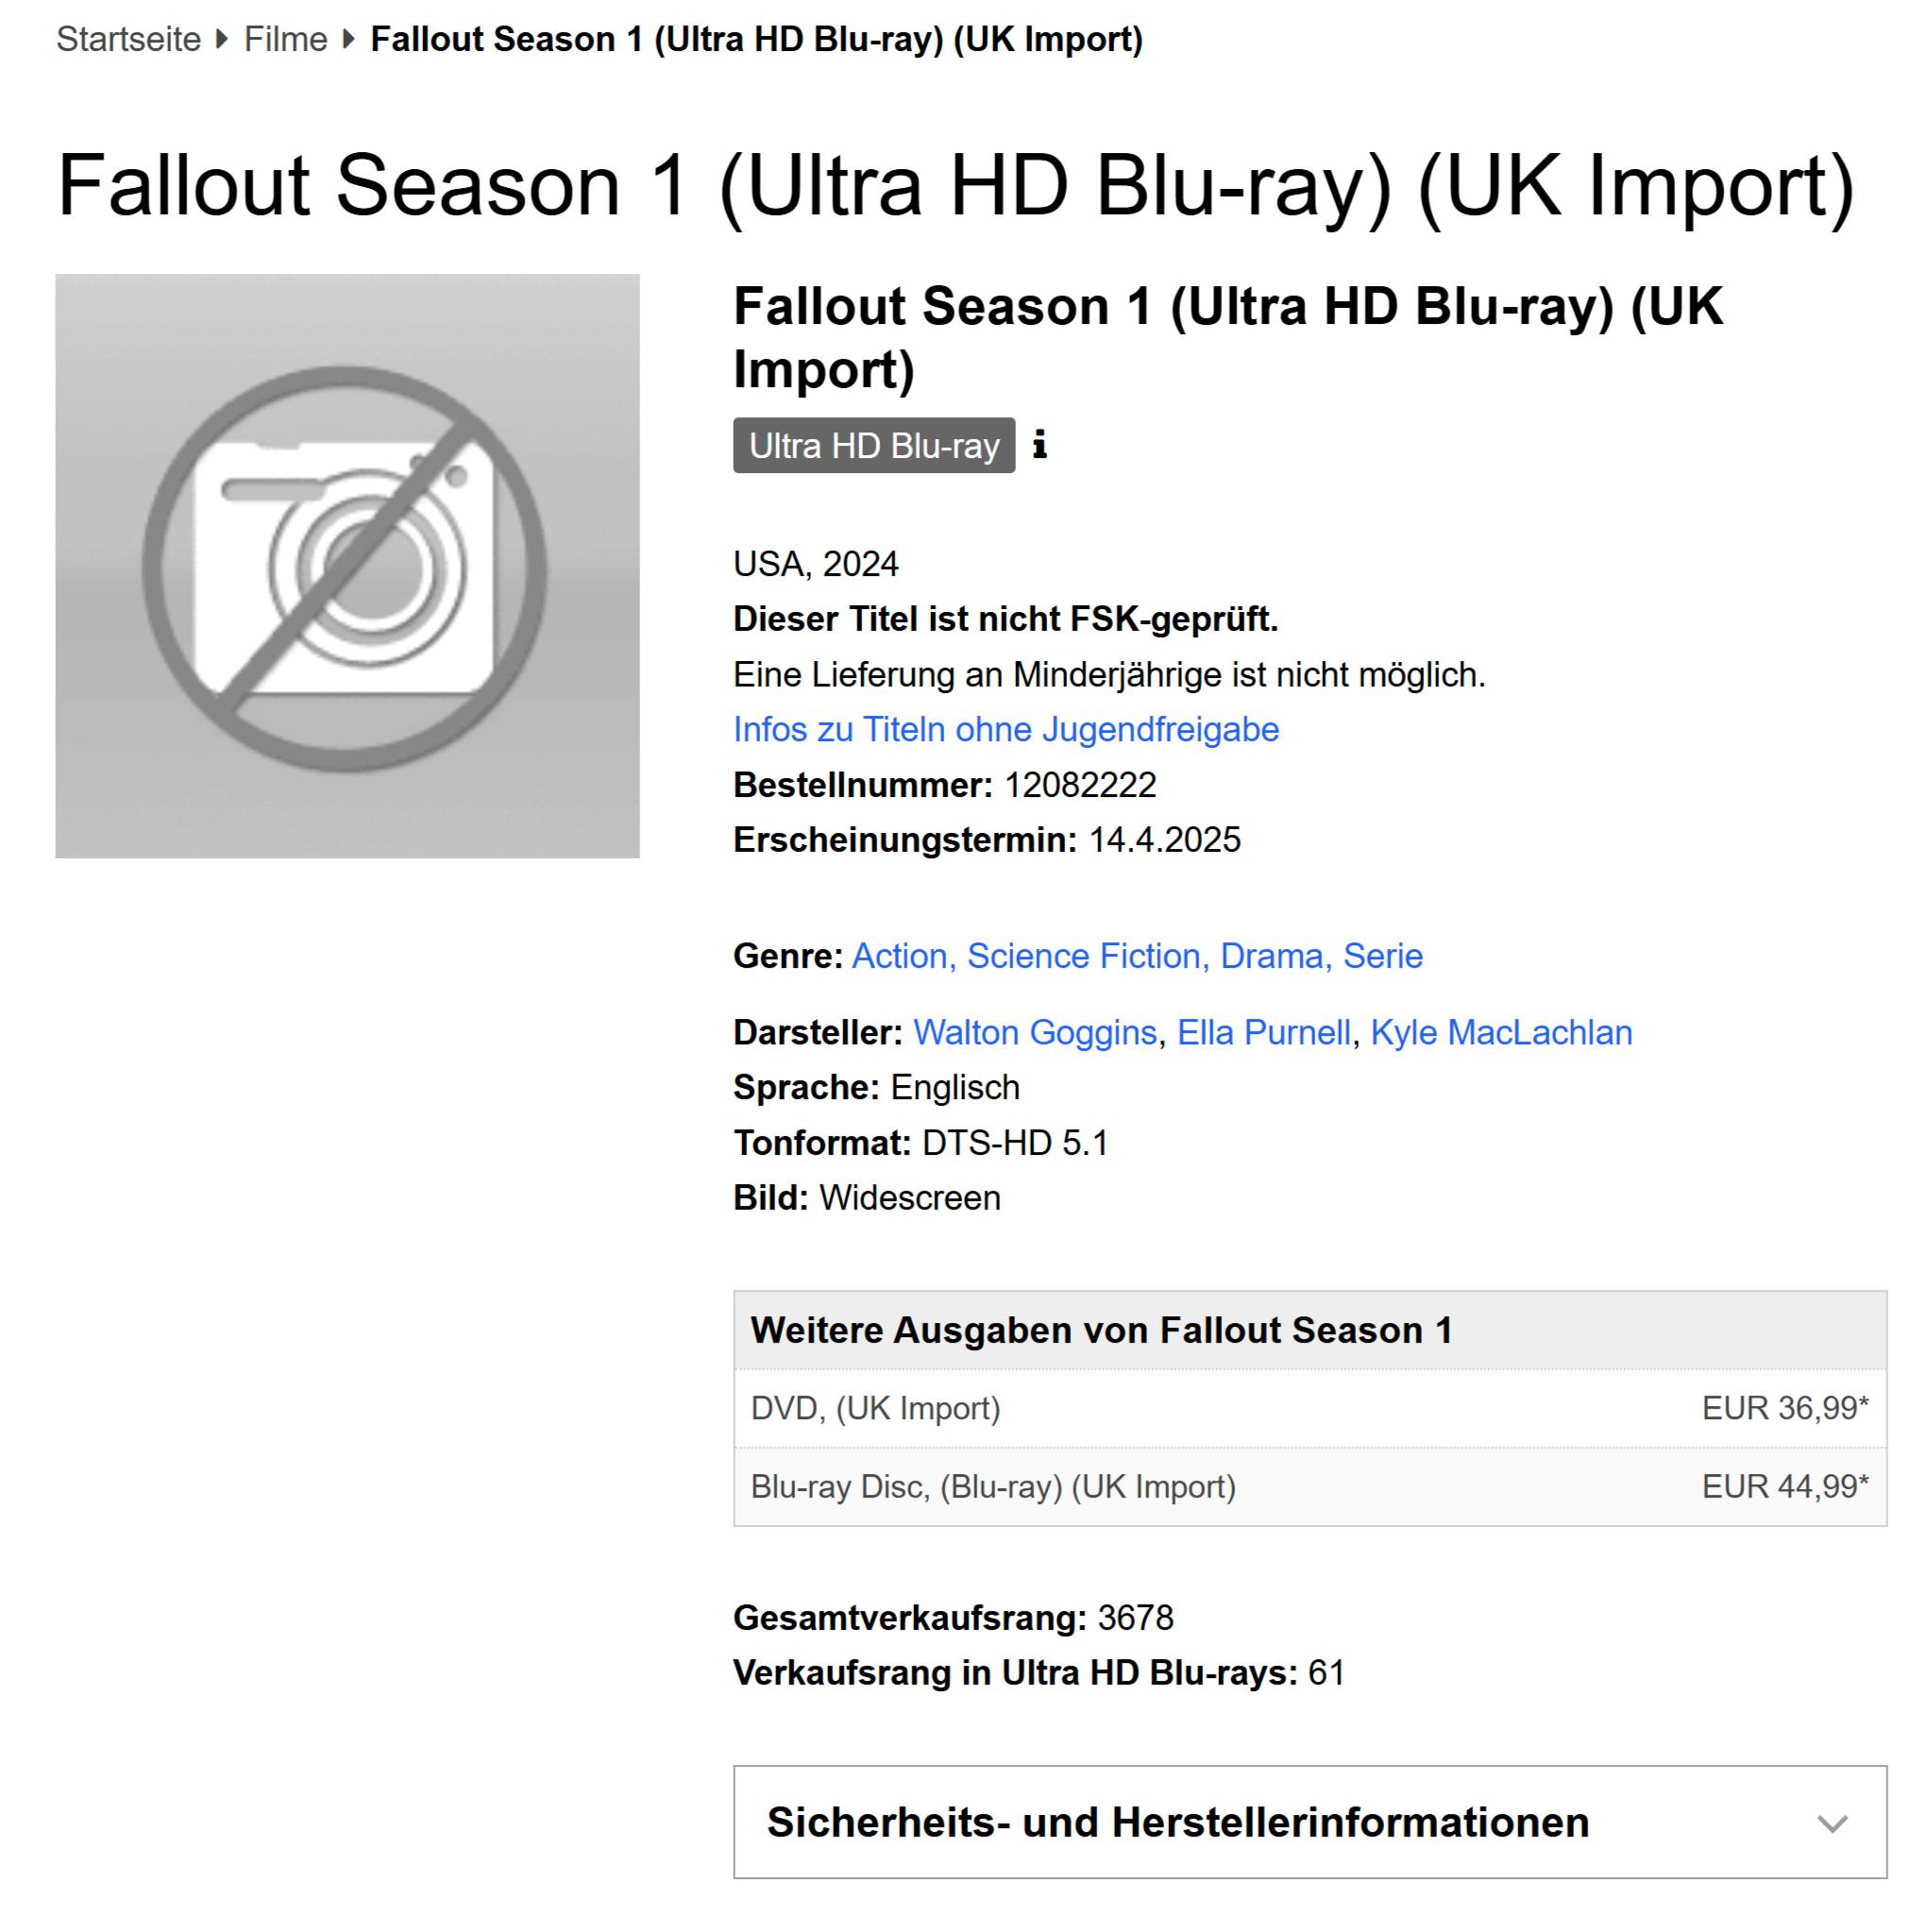Screen dimensions: 1910x1932
Task: Click the EUR 44,99 Blu-ray price
Action: [x=1784, y=1487]
